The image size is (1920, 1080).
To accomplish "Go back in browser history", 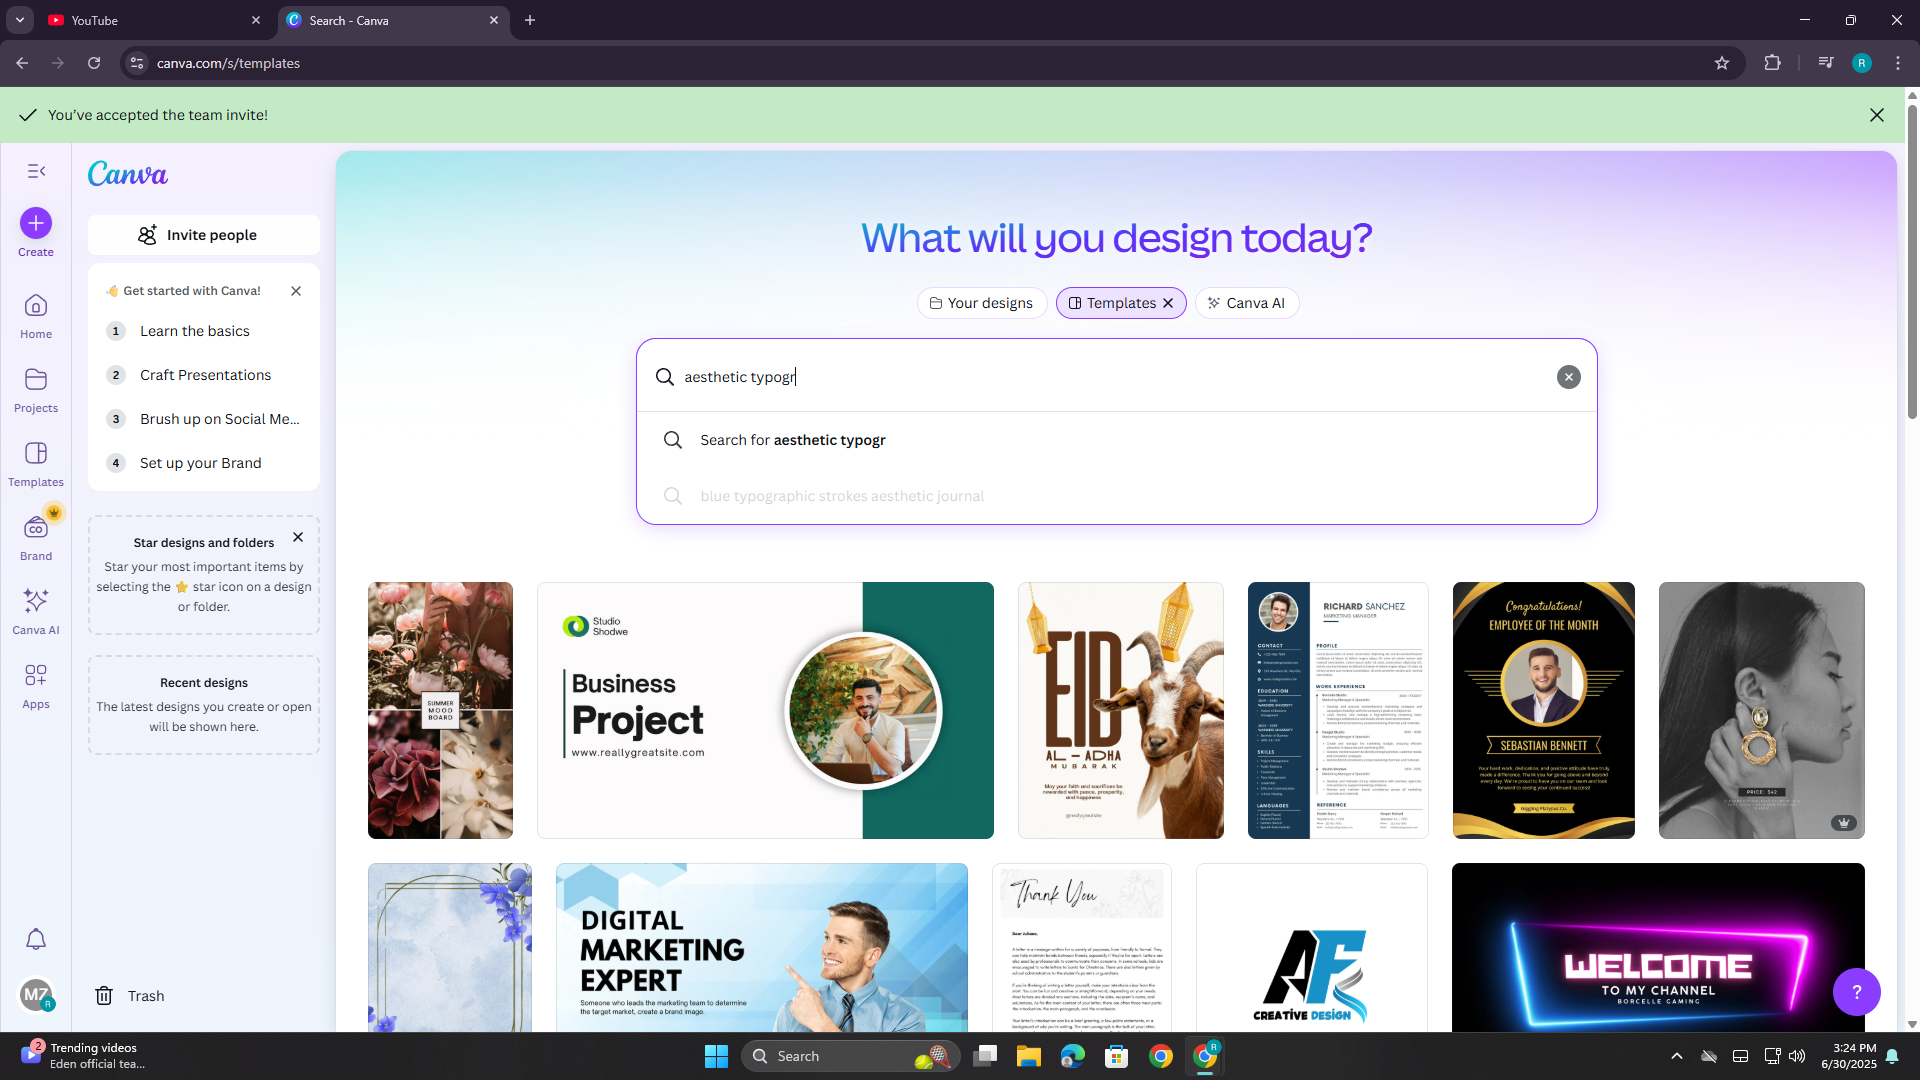I will click(22, 63).
